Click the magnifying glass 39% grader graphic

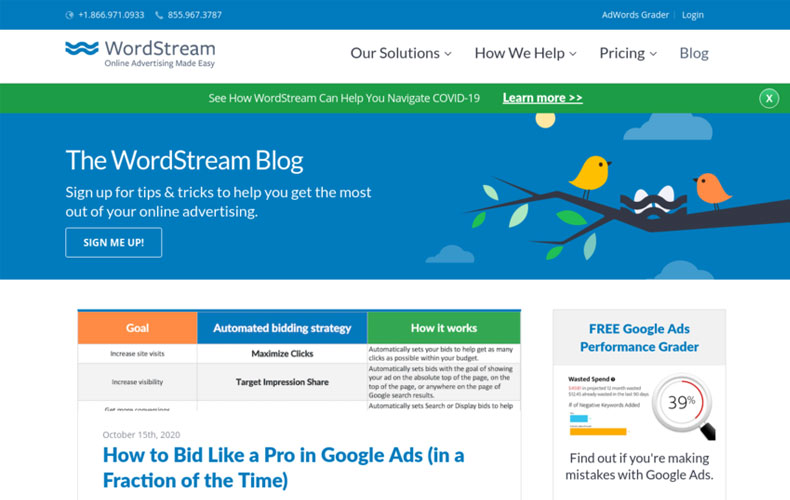click(x=683, y=406)
